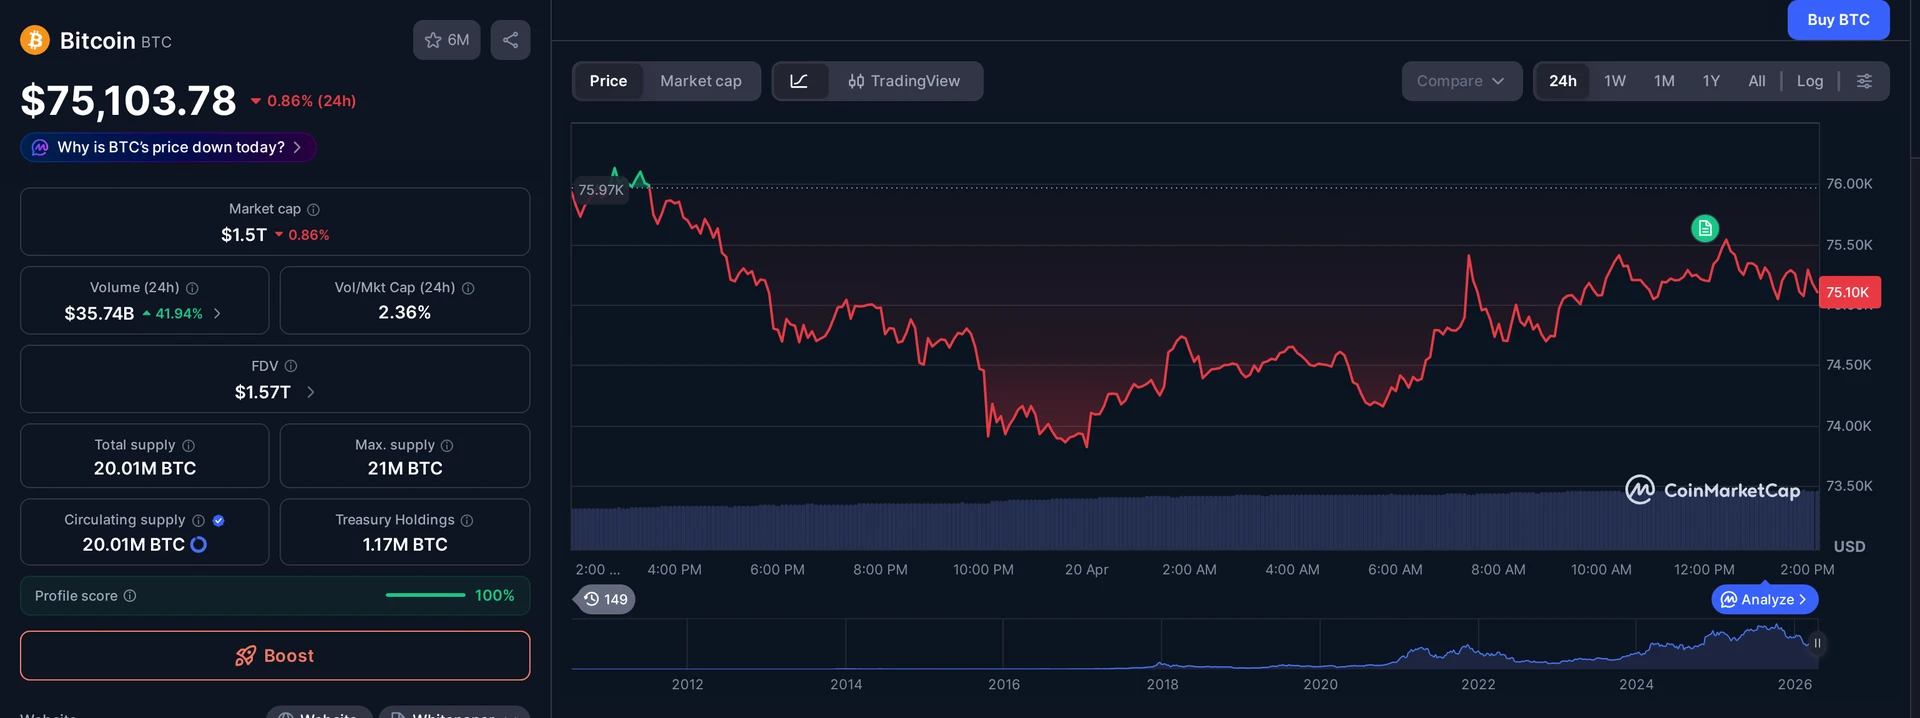Screen dimensions: 1920x718
Task: Open the Max. supply info icon
Action: pos(447,445)
